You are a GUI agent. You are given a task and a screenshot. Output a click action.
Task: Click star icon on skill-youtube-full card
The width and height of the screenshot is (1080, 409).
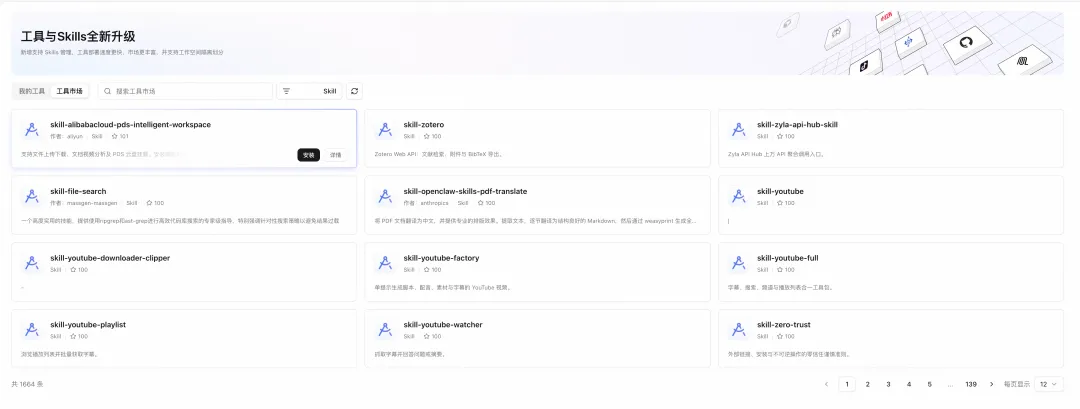(x=780, y=270)
